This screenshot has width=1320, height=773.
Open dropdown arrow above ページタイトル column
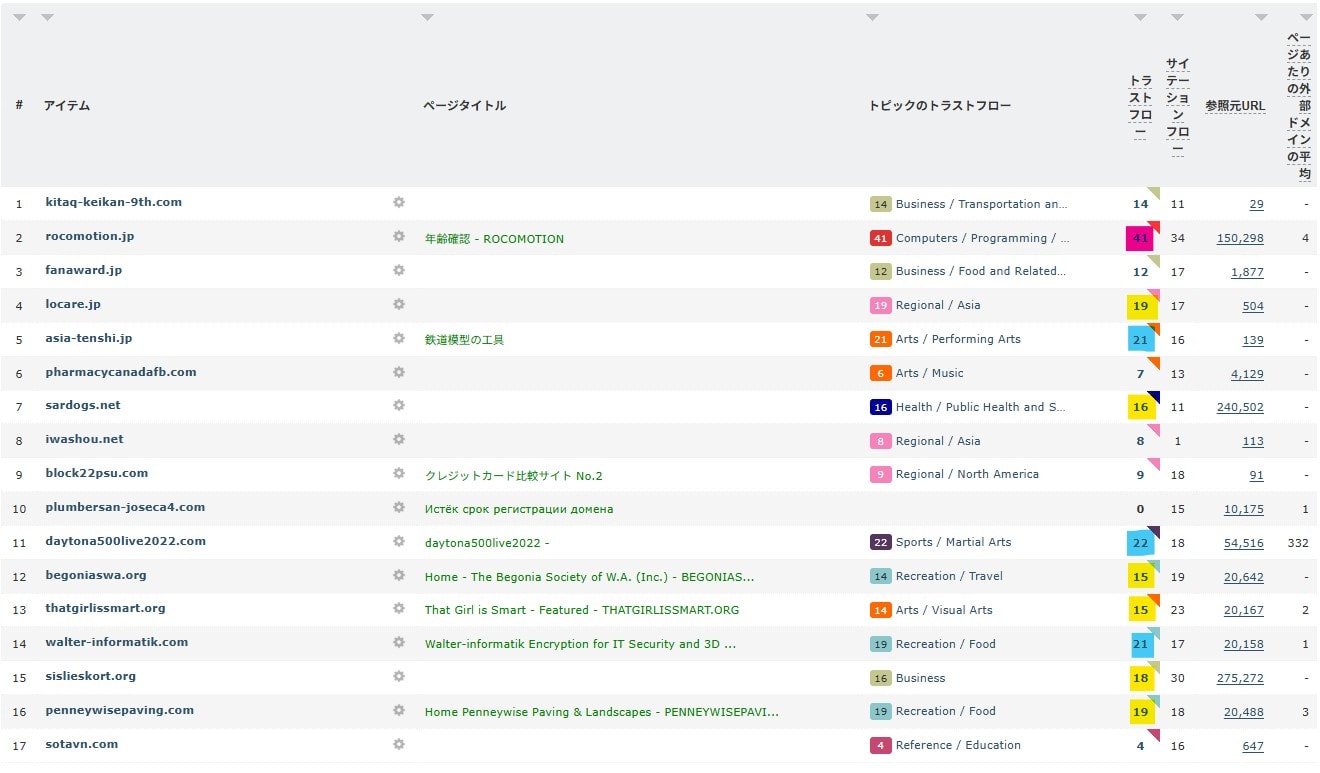[427, 17]
